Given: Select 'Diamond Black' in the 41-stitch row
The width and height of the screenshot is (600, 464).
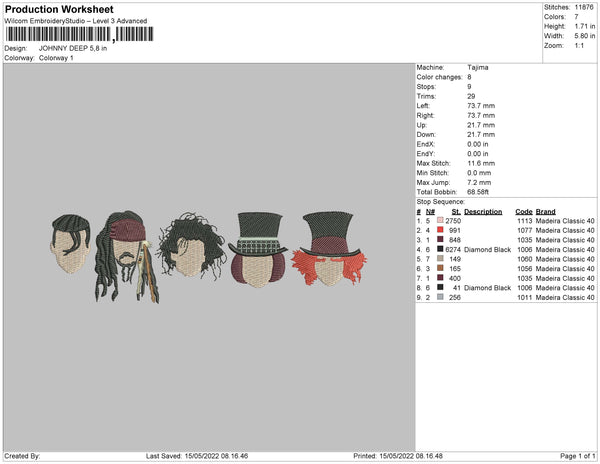Looking at the screenshot, I should (x=488, y=288).
